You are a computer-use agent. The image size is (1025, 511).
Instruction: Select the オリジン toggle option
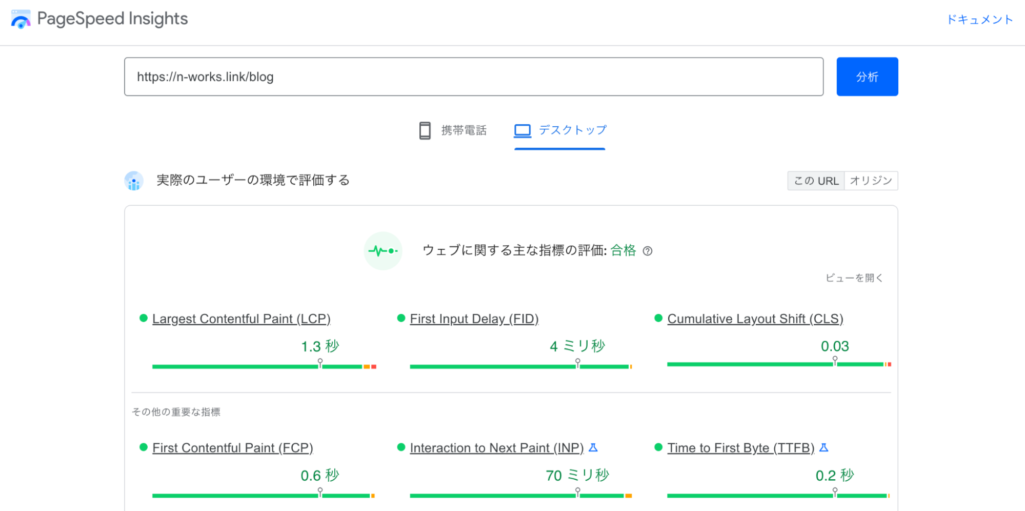871,181
